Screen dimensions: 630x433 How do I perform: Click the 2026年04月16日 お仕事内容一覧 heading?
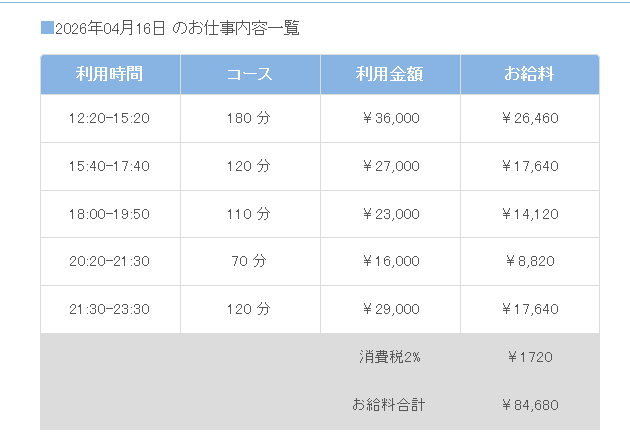[177, 28]
